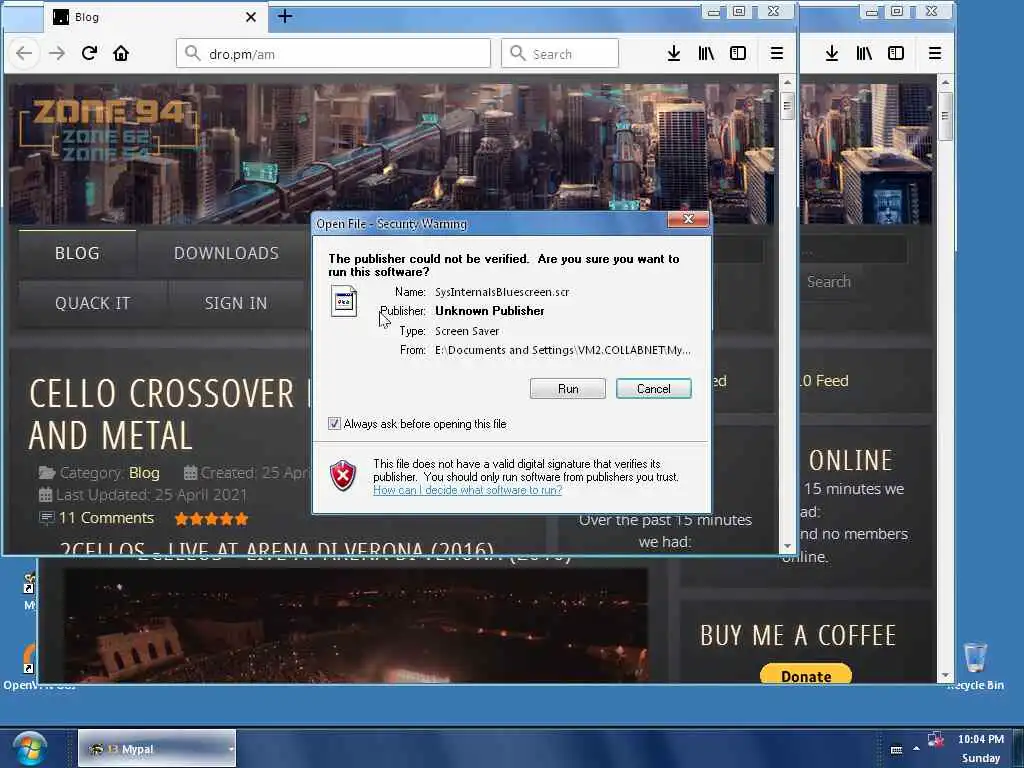Click the Windows Start orb
1024x768 pixels.
pos(29,749)
